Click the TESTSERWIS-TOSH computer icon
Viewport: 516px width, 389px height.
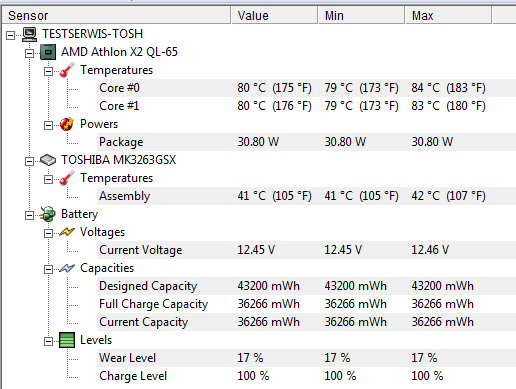click(x=30, y=34)
